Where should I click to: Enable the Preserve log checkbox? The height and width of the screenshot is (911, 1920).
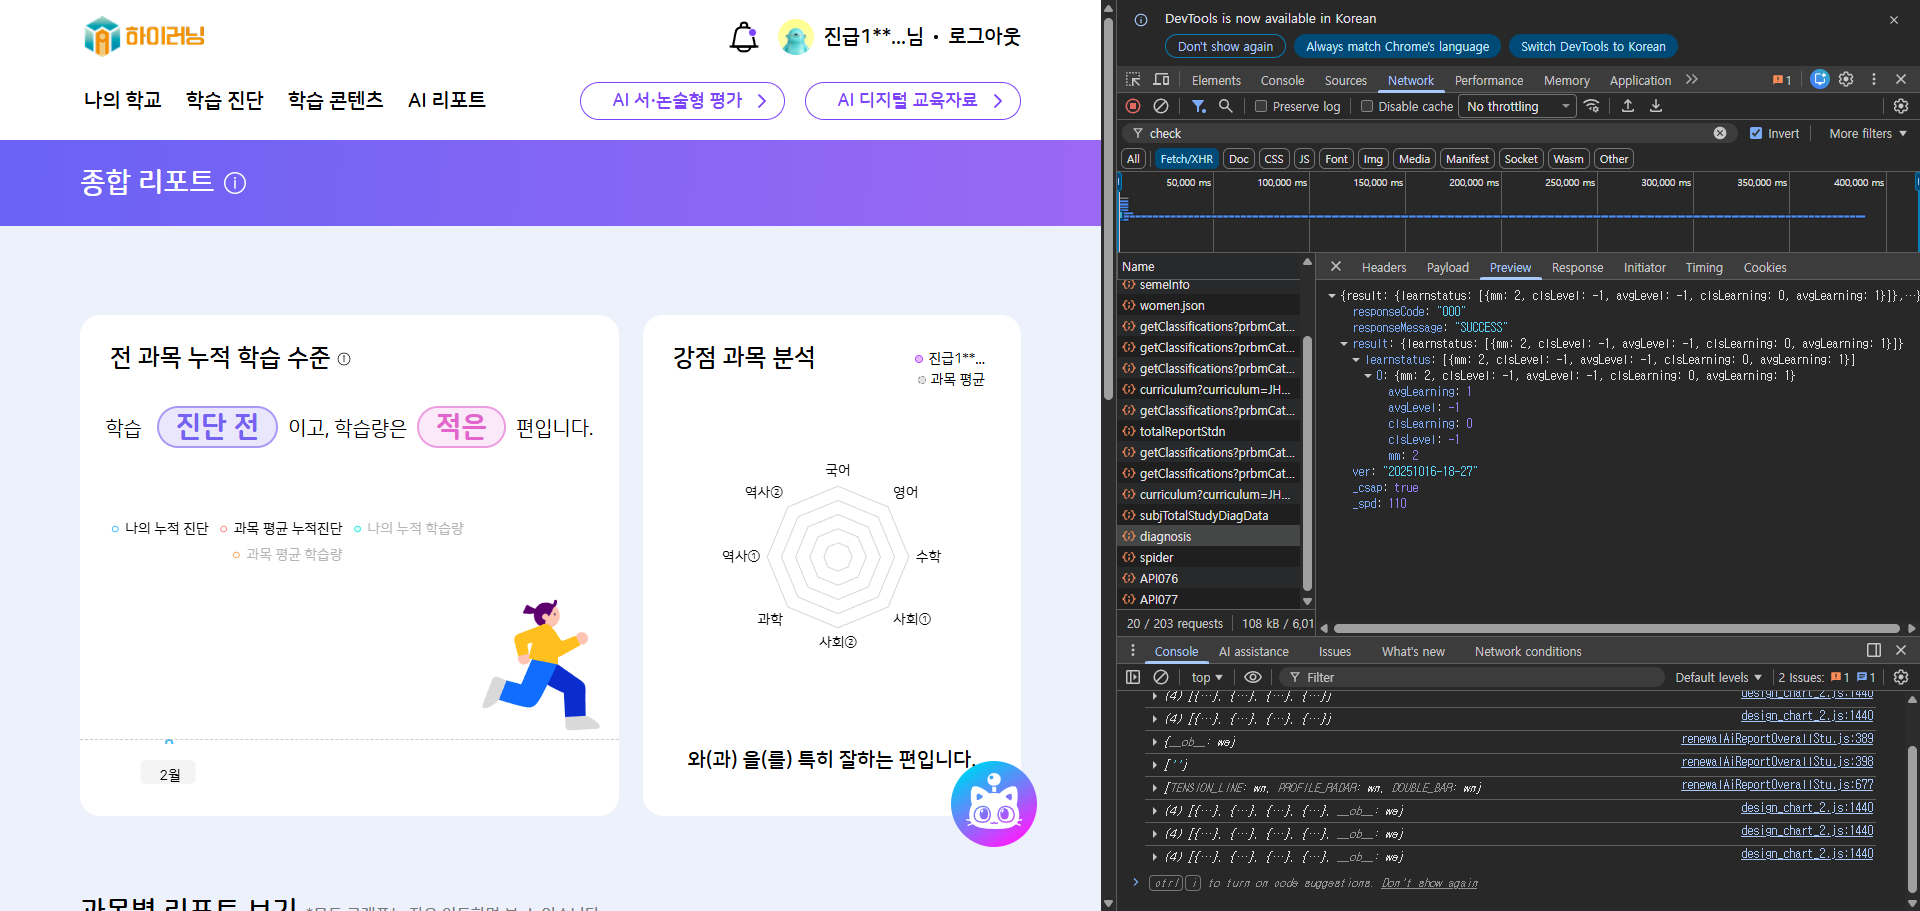point(1261,106)
